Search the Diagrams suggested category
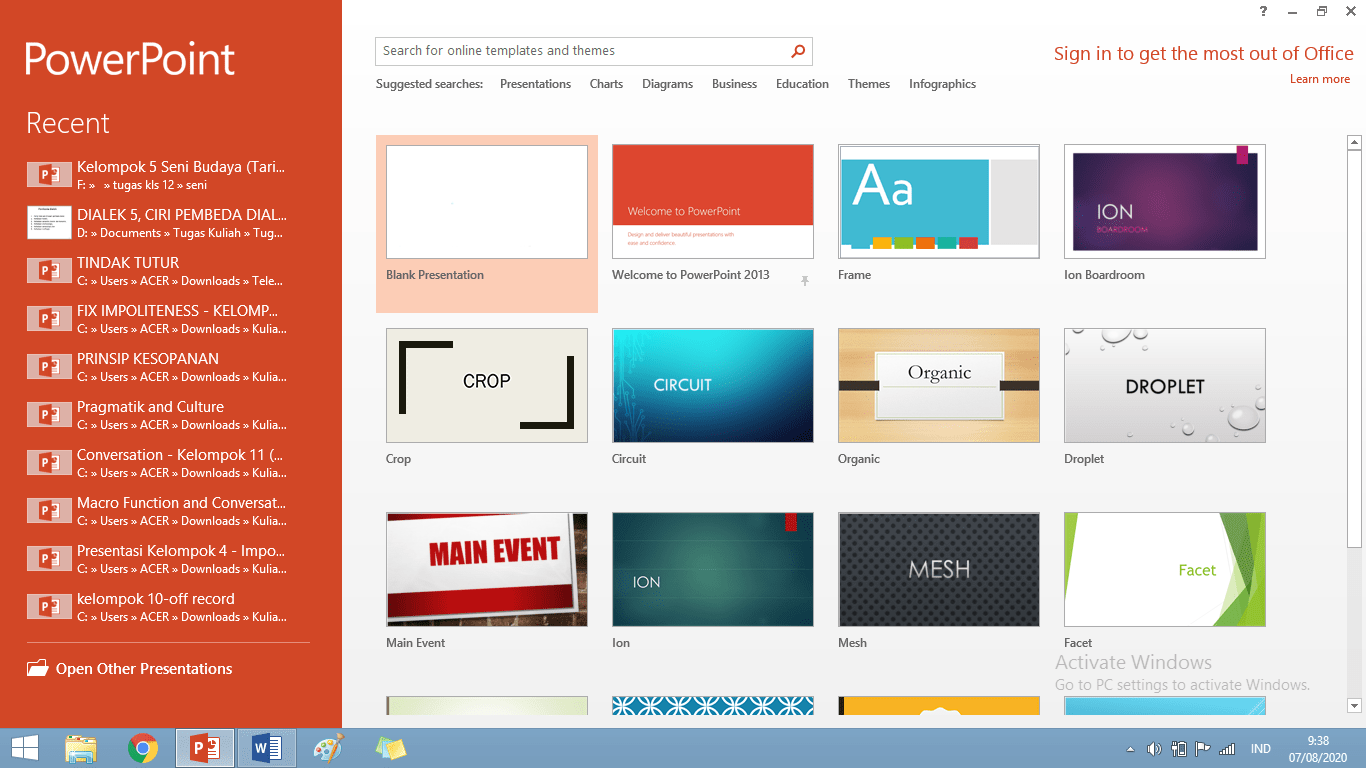Viewport: 1366px width, 768px height. pyautogui.click(x=667, y=84)
